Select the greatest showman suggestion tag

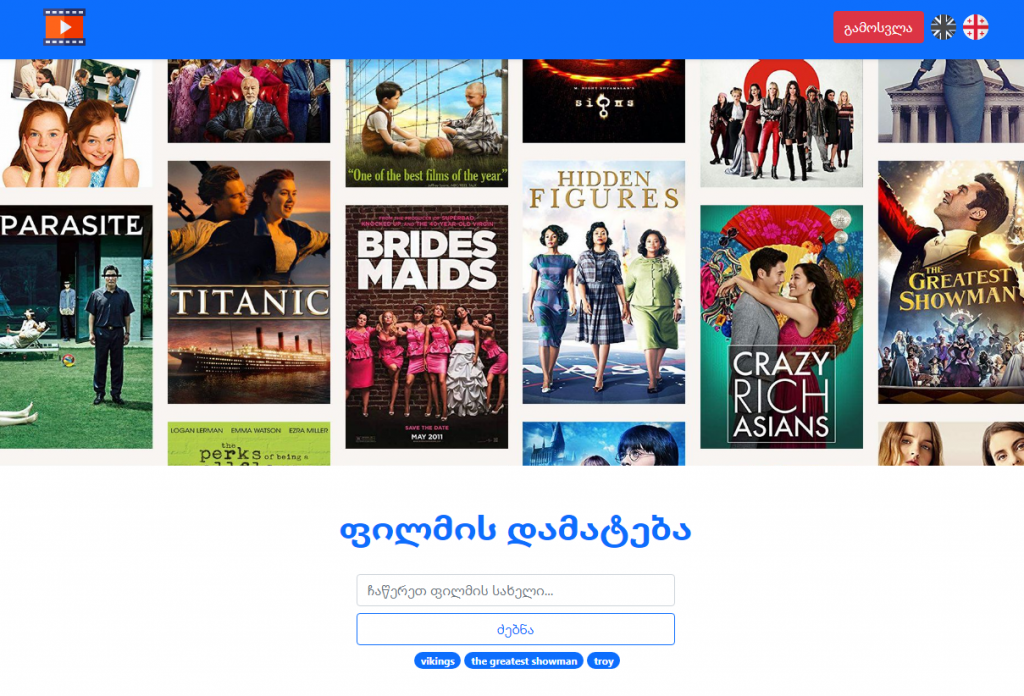coord(524,661)
